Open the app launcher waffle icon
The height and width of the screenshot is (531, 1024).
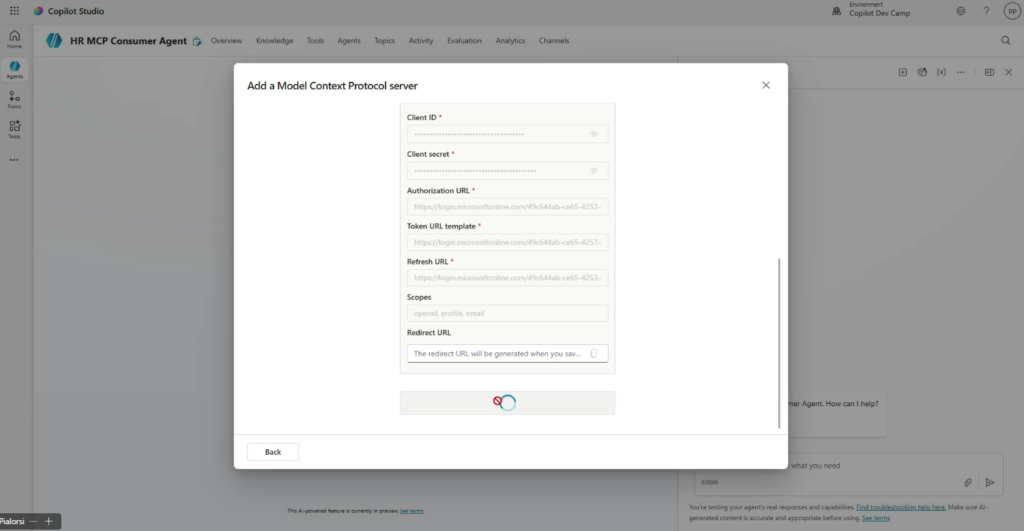coord(14,11)
